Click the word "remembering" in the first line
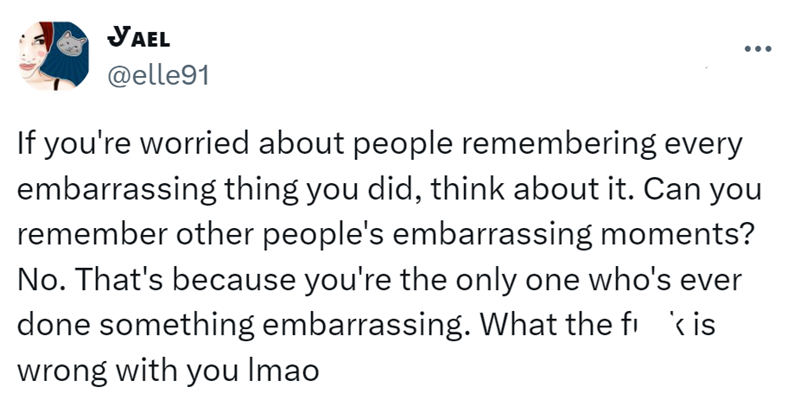The image size is (800, 406). (x=558, y=145)
